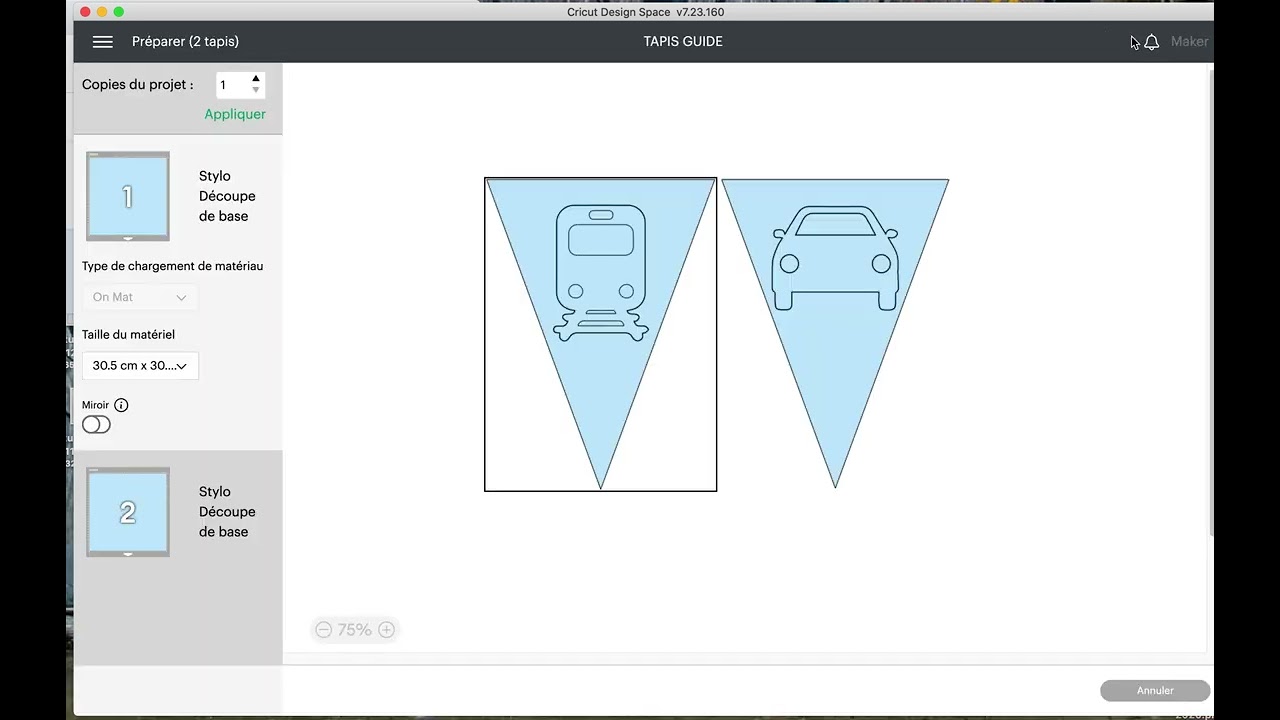This screenshot has width=1280, height=720.
Task: Open the material size dropdown
Action: (140, 366)
